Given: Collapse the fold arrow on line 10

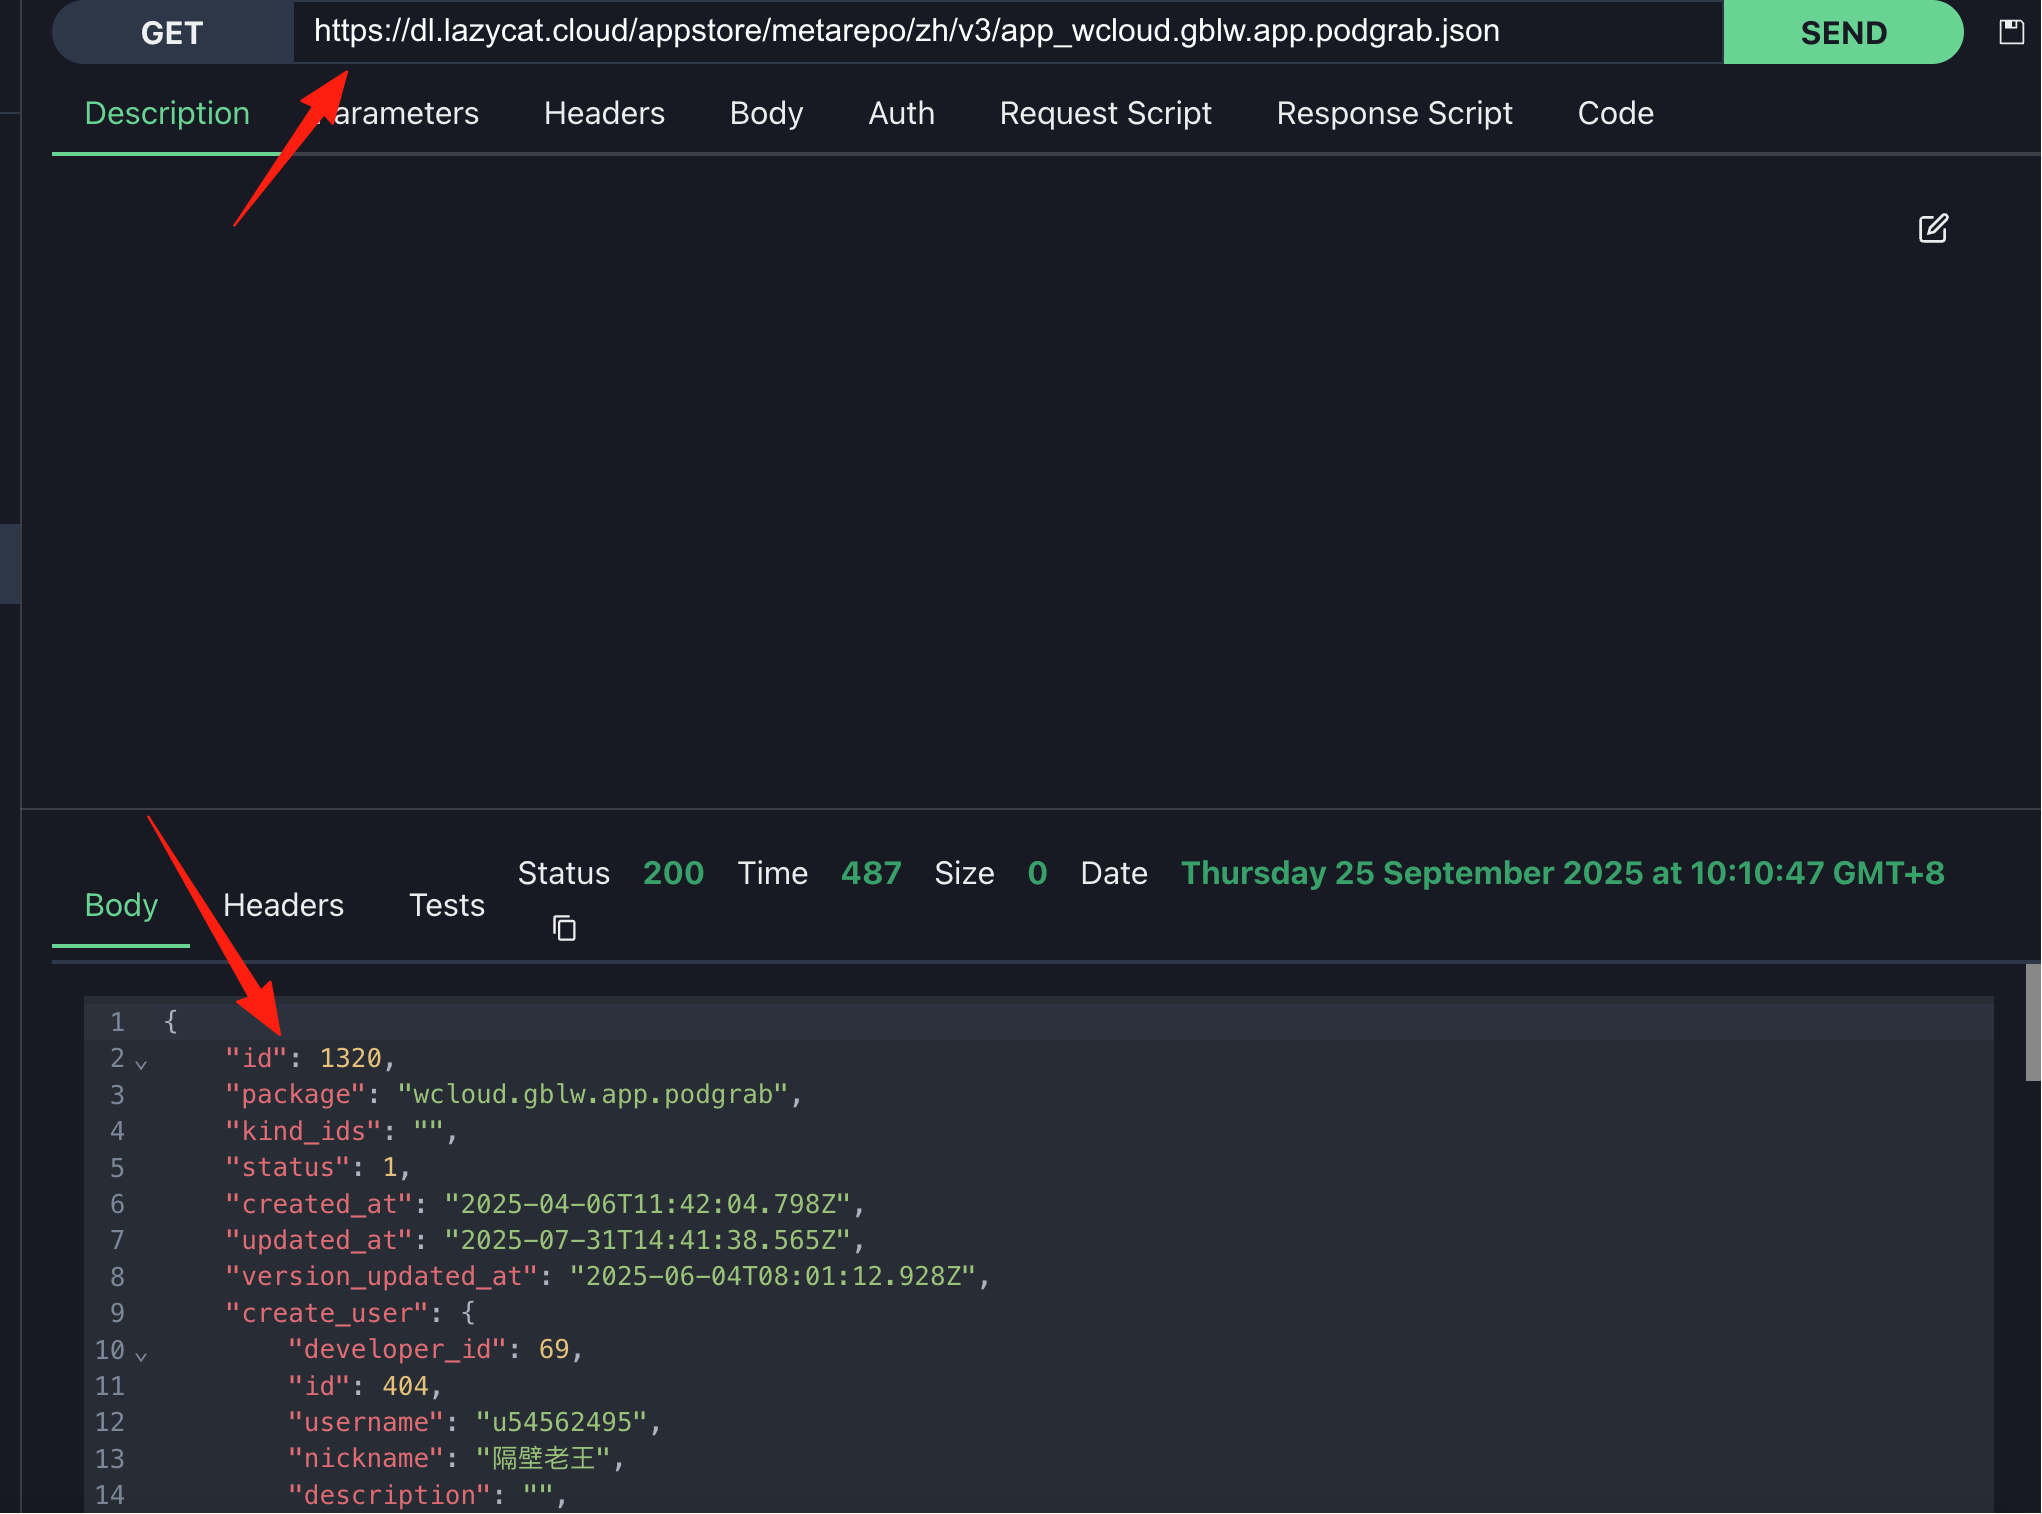Looking at the screenshot, I should 141,1356.
